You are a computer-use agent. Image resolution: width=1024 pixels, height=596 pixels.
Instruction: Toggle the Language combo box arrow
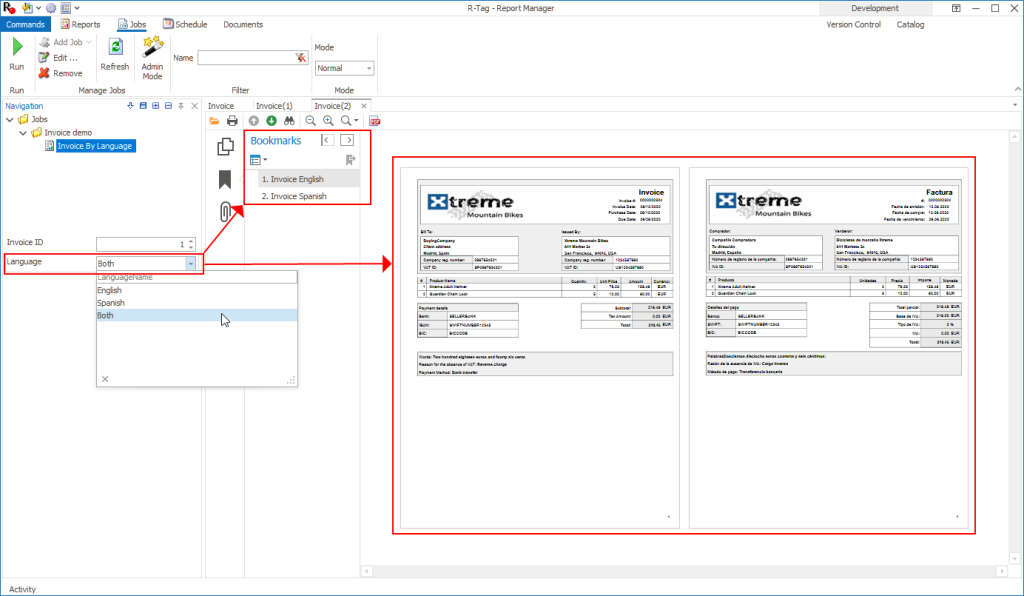click(190, 264)
